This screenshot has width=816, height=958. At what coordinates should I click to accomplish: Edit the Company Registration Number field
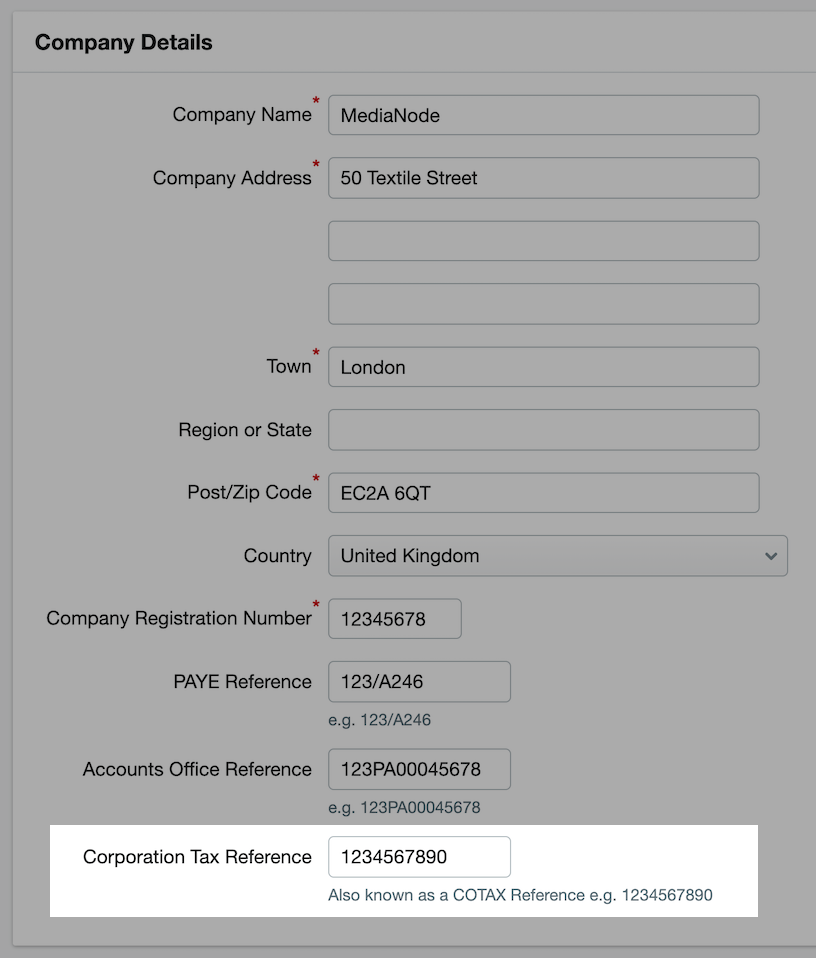[395, 618]
